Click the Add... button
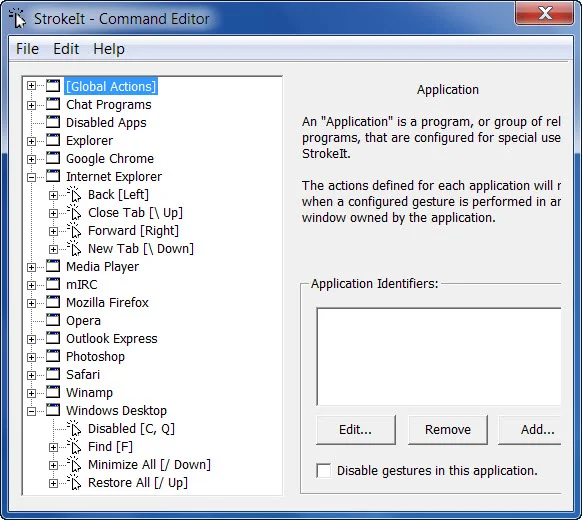 530,429
